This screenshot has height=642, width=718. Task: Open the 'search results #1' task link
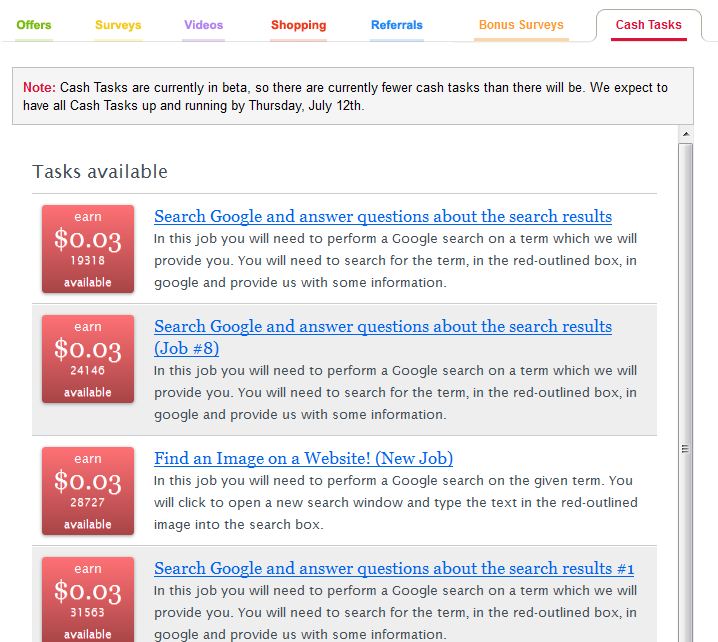coord(394,568)
